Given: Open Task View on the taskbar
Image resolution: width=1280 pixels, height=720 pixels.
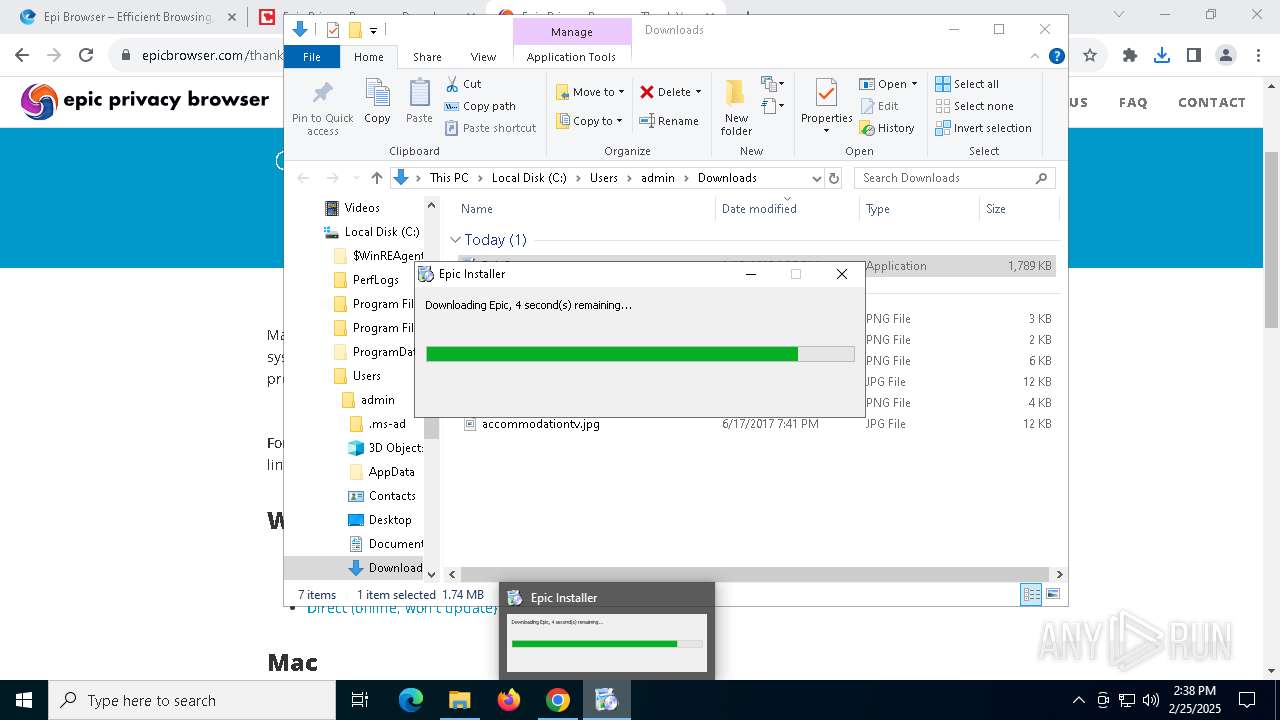Looking at the screenshot, I should (360, 700).
